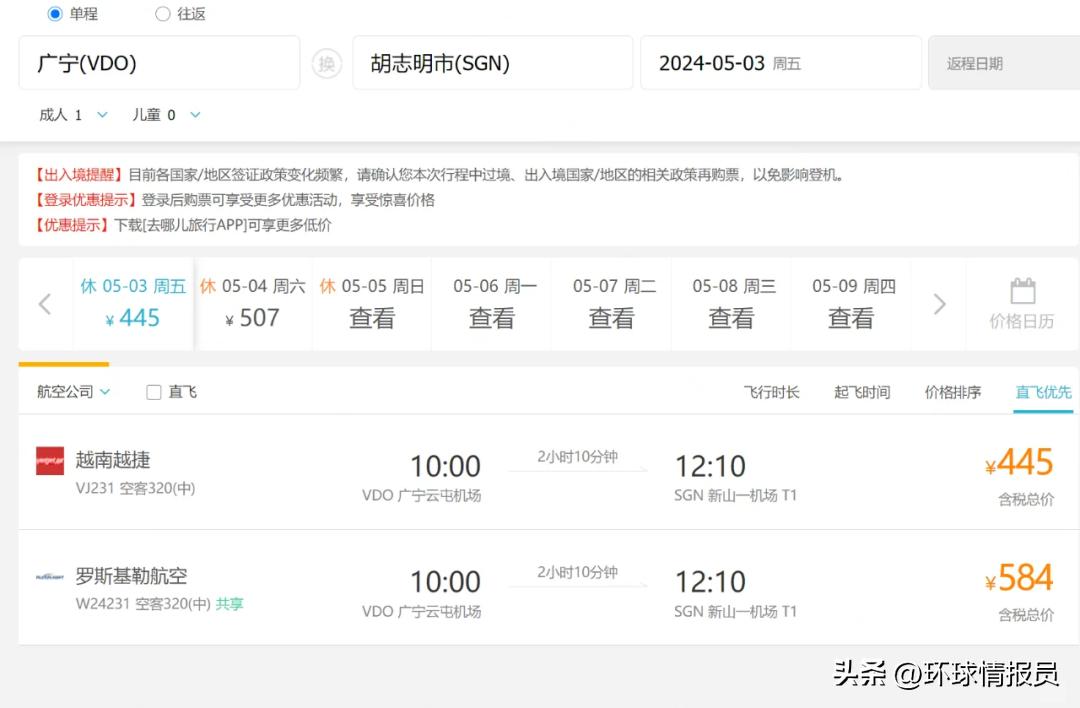Click the 2024-05-03 departure date field
This screenshot has height=708, width=1080.
781,62
